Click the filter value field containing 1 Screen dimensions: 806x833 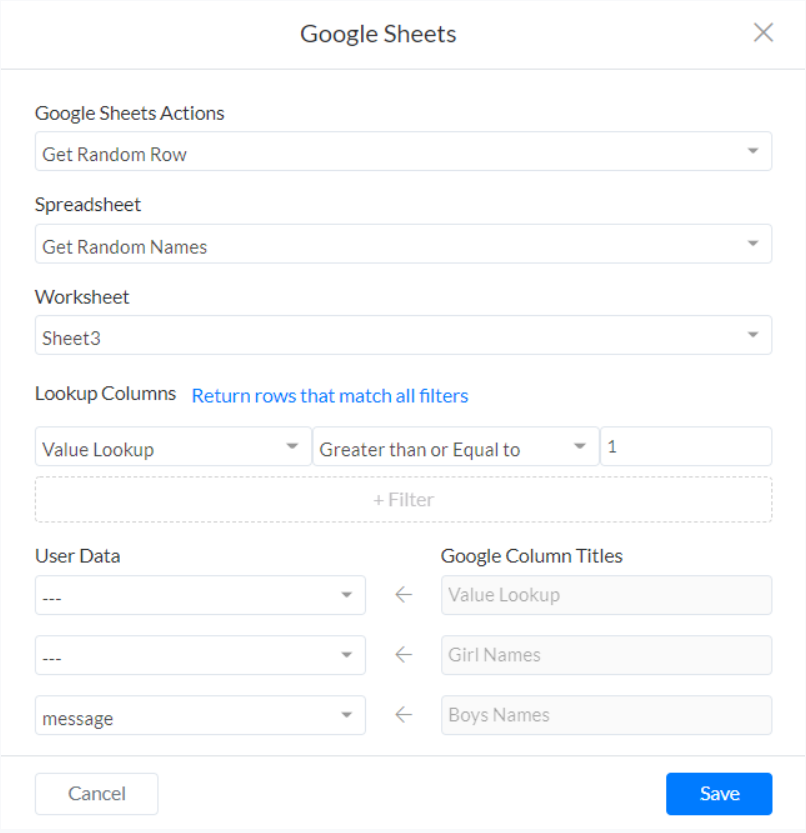coord(686,447)
